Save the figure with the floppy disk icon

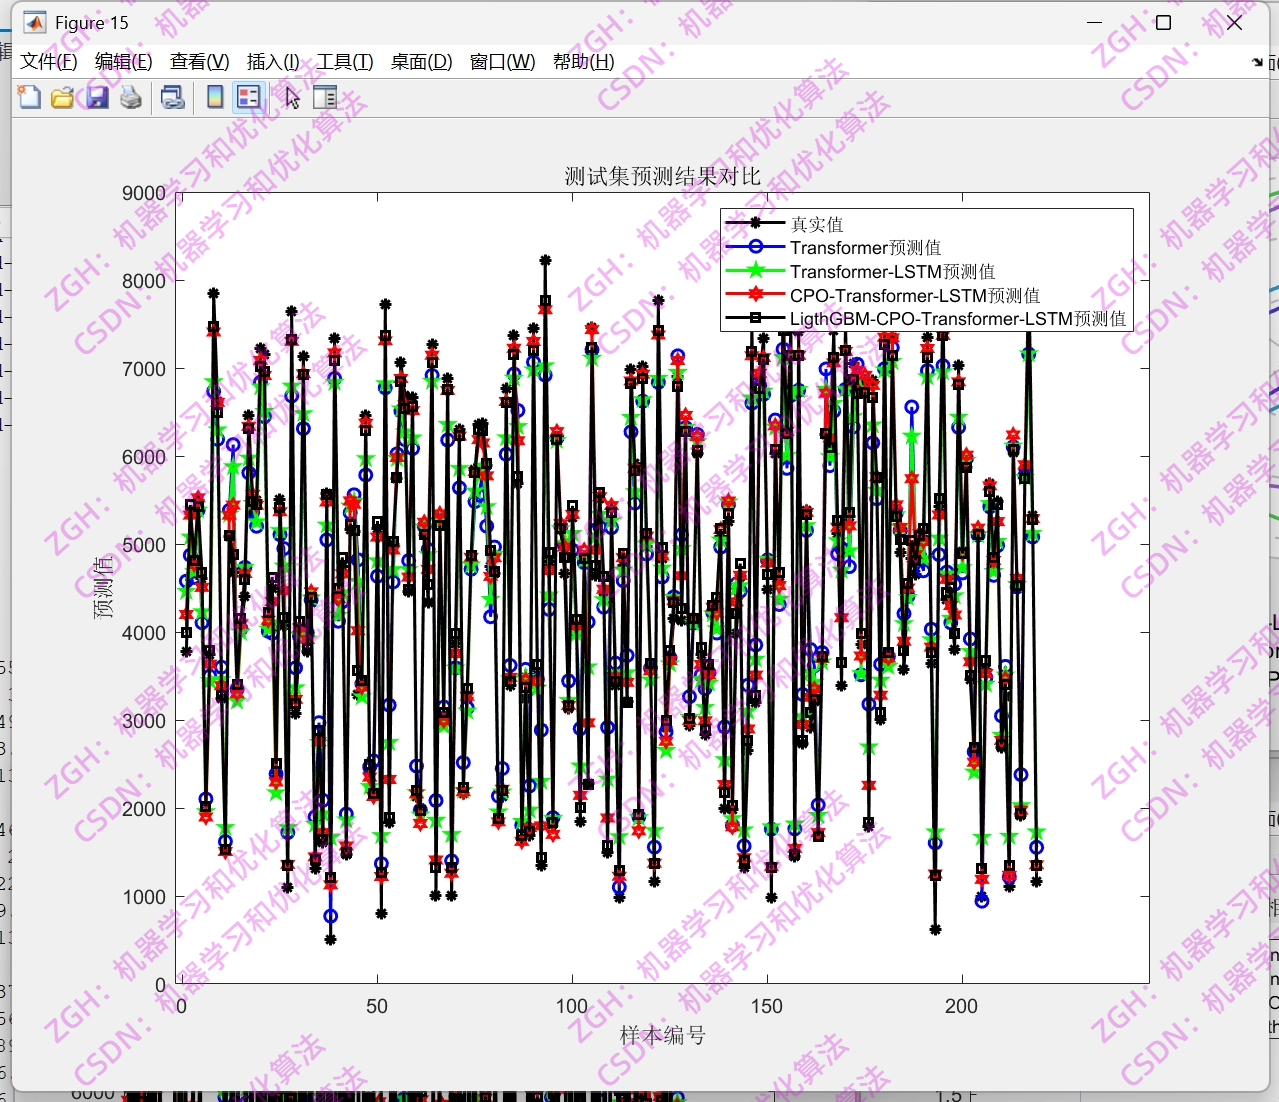[96, 97]
